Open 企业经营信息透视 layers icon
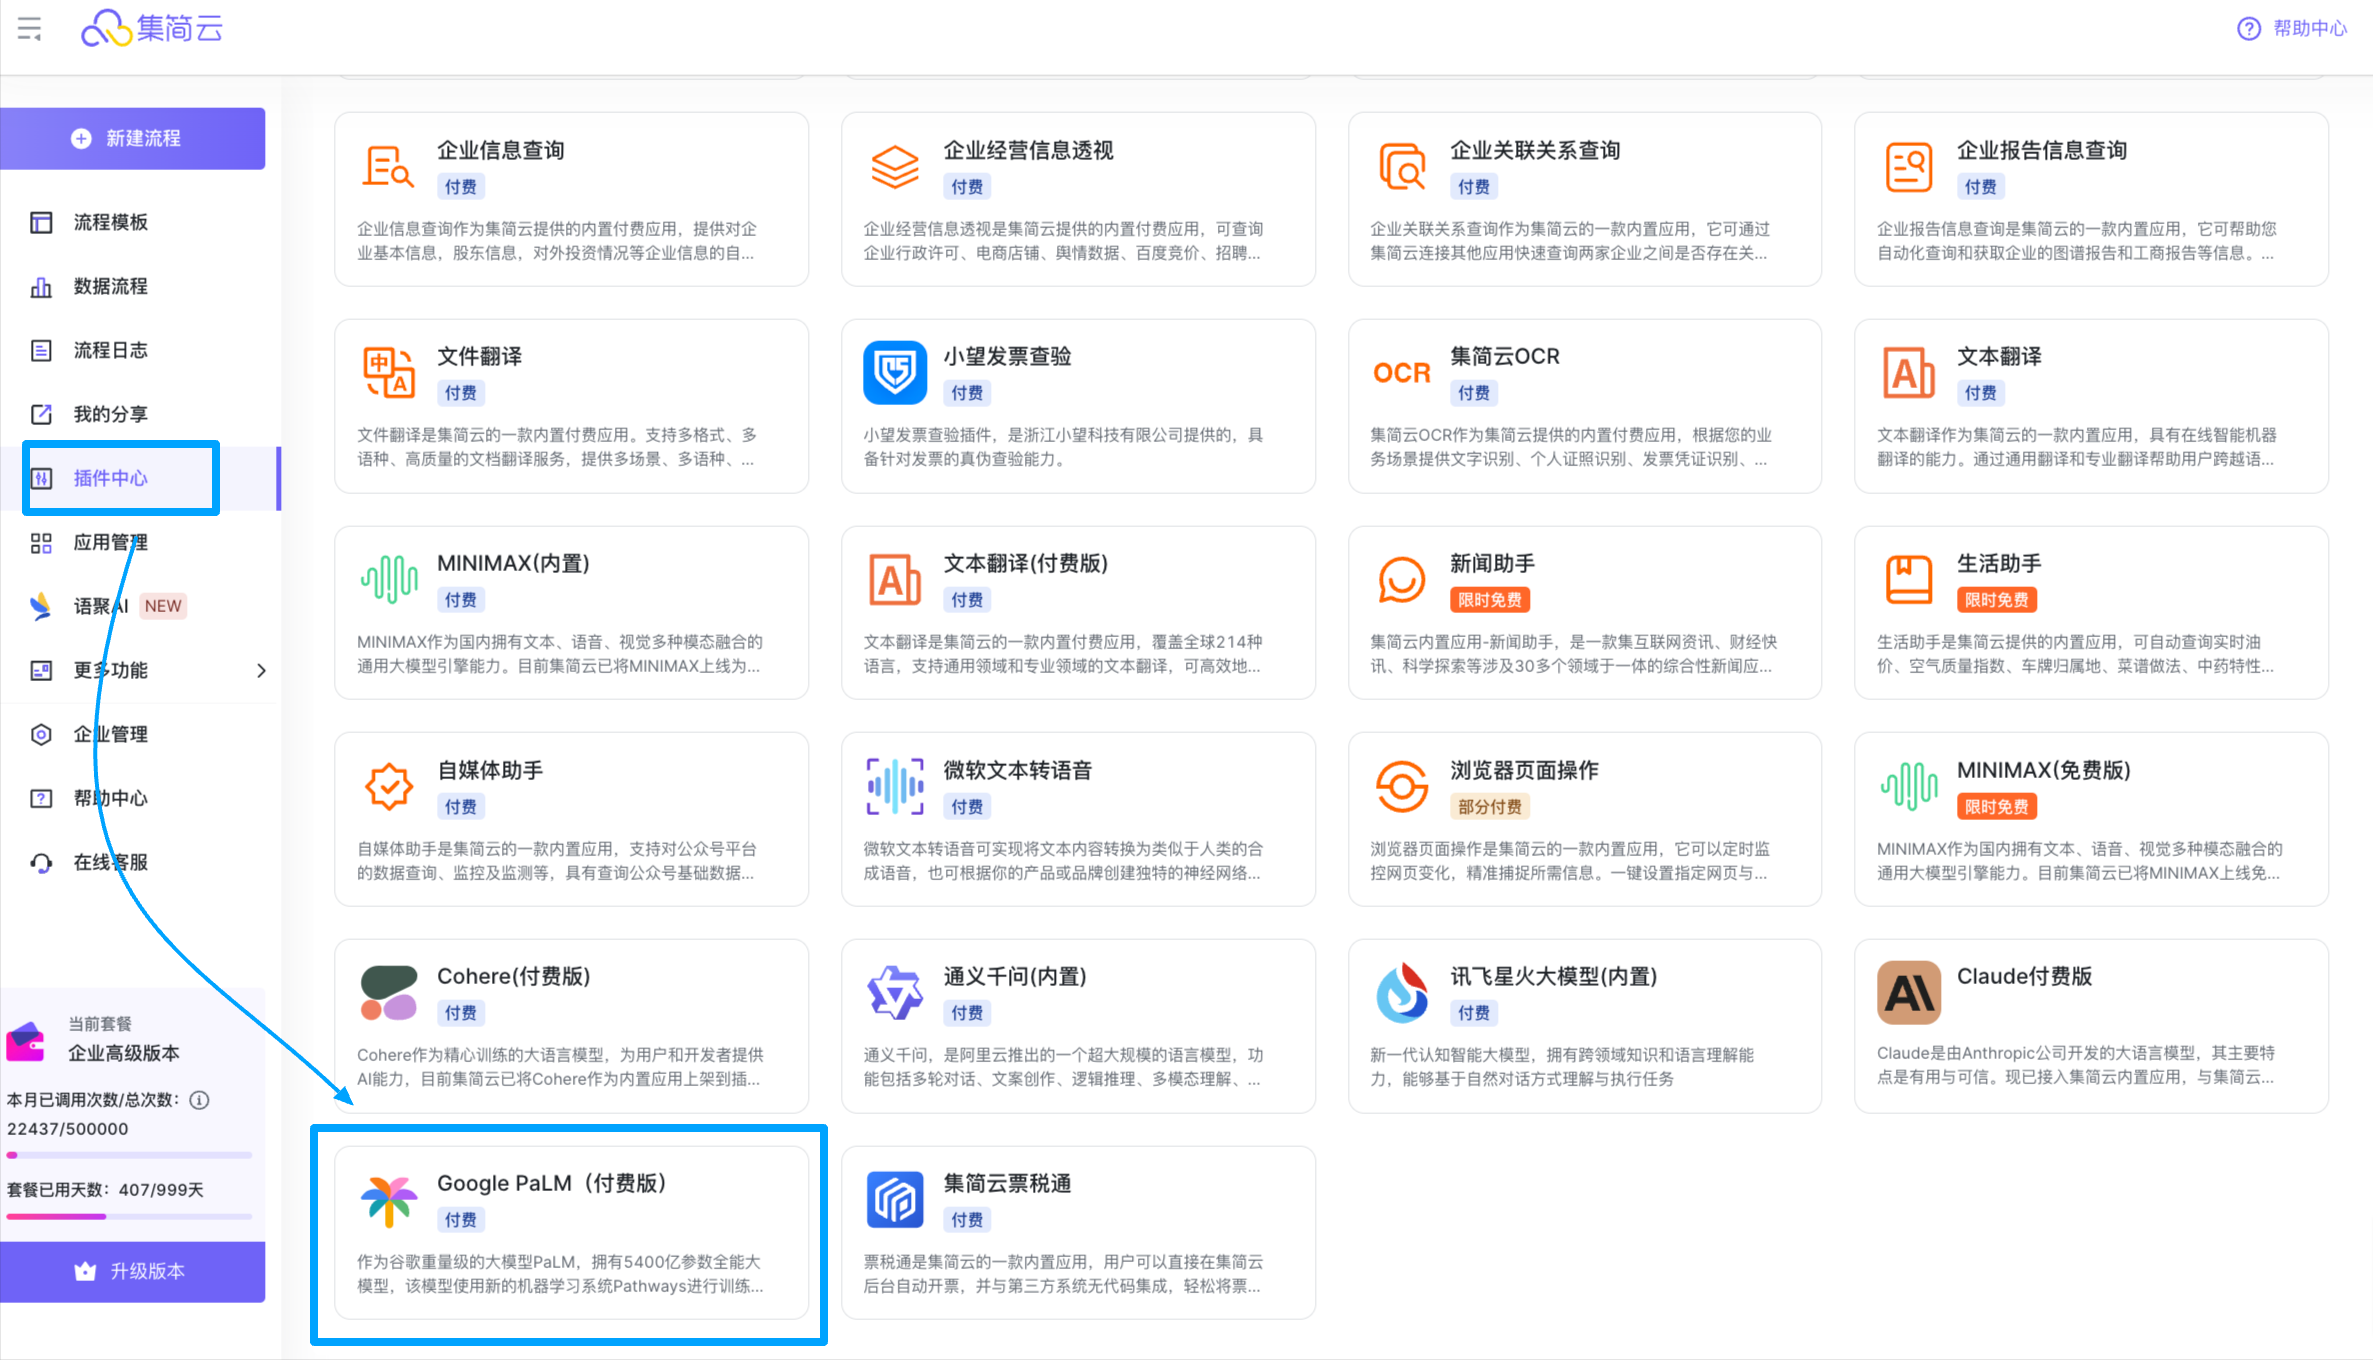Screen dimensions: 2373x1360 click(x=895, y=167)
